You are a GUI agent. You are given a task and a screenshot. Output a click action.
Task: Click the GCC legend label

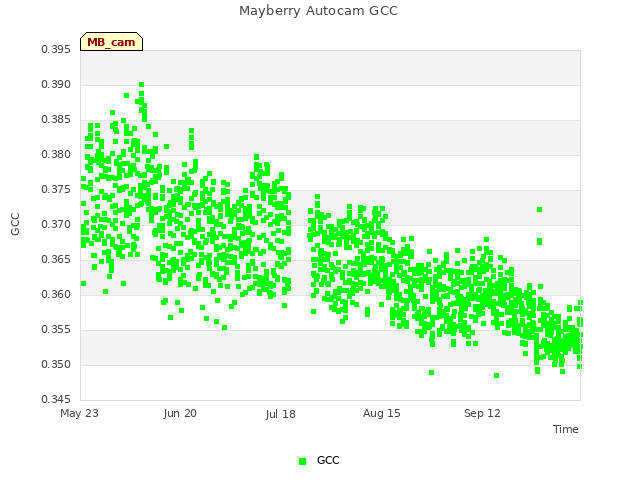coord(328,460)
